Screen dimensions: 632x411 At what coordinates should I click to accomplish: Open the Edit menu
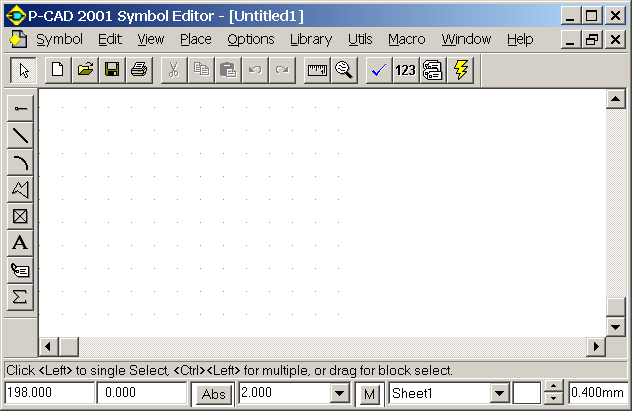point(110,39)
